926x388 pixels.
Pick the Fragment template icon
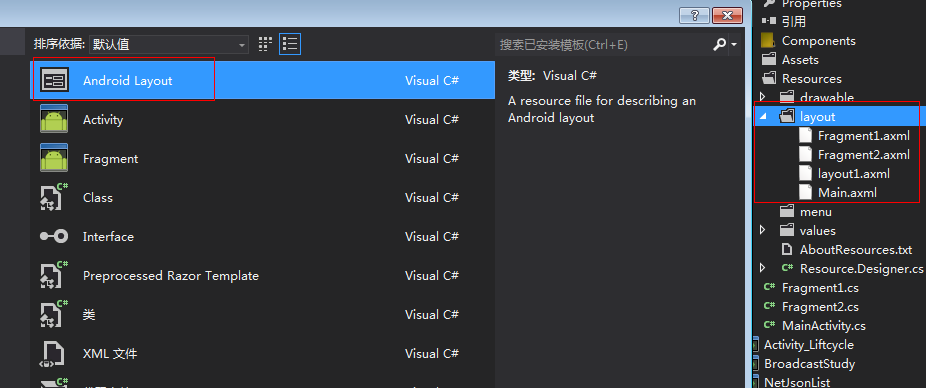click(x=54, y=158)
